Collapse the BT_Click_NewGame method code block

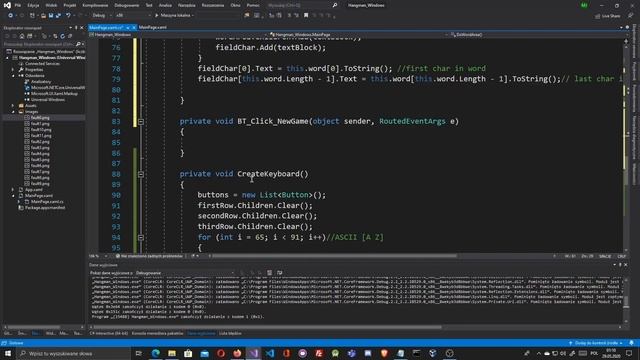click(141, 122)
